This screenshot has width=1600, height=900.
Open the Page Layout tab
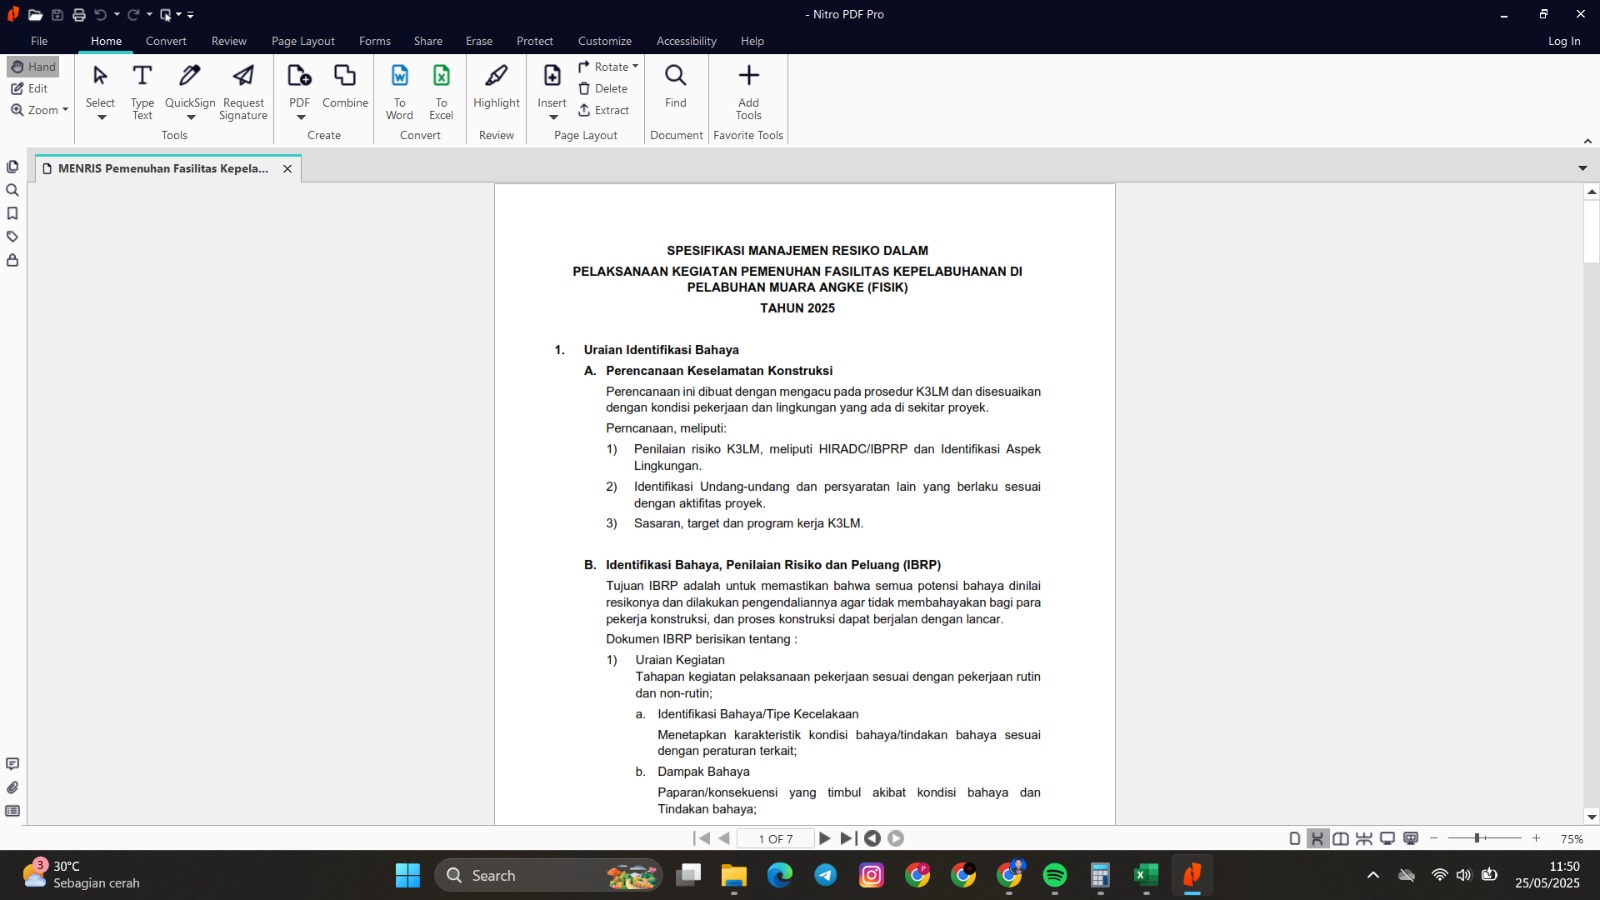[x=303, y=41]
